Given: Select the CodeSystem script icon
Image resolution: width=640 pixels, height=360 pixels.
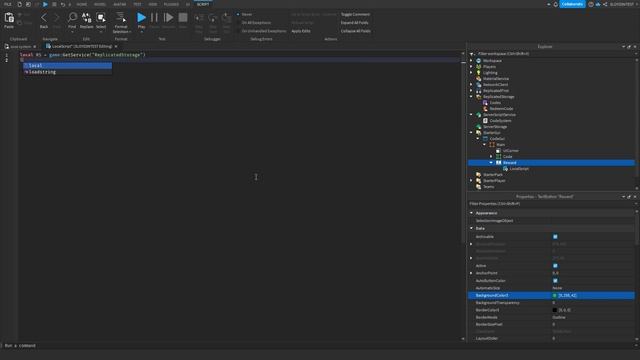Looking at the screenshot, I should pyautogui.click(x=485, y=120).
